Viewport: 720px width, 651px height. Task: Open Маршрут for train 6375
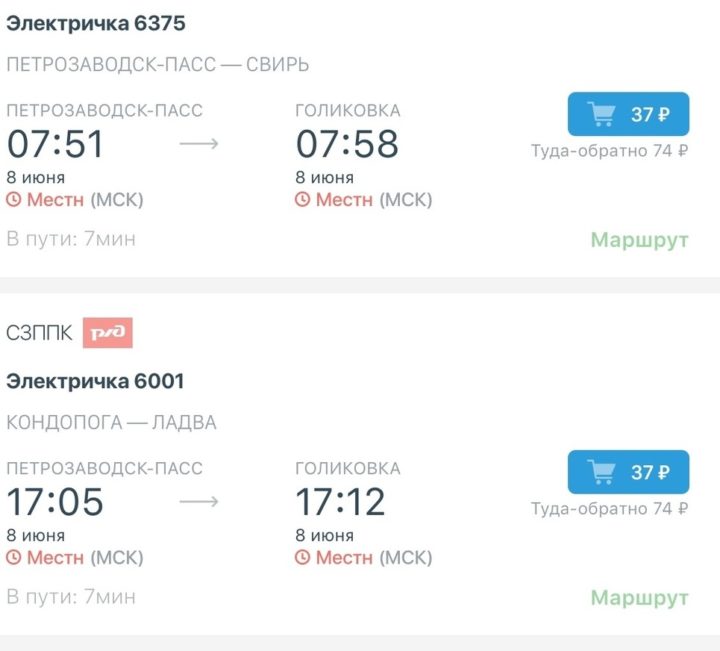pyautogui.click(x=640, y=240)
